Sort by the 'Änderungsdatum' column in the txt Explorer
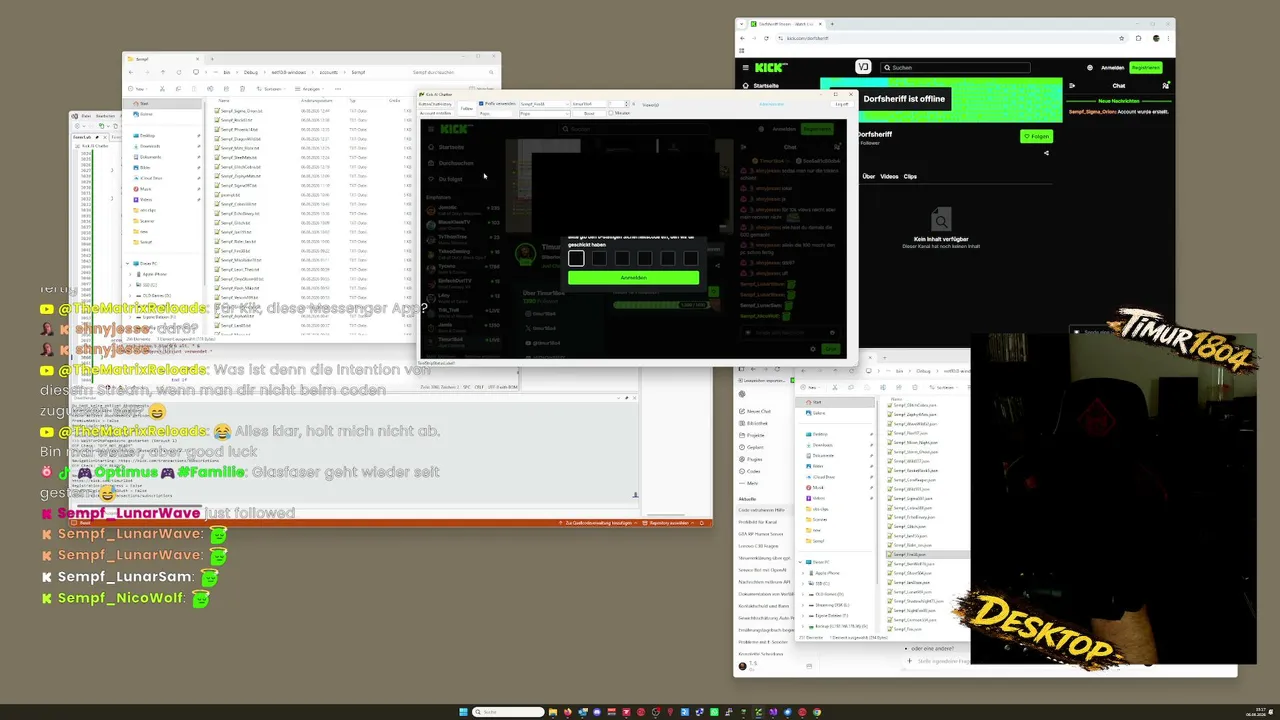 tap(316, 100)
